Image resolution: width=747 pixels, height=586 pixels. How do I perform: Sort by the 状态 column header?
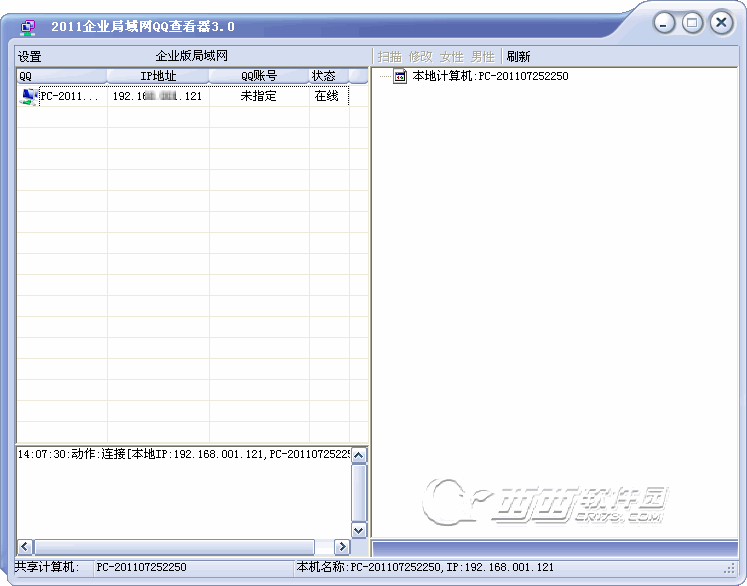(x=329, y=76)
